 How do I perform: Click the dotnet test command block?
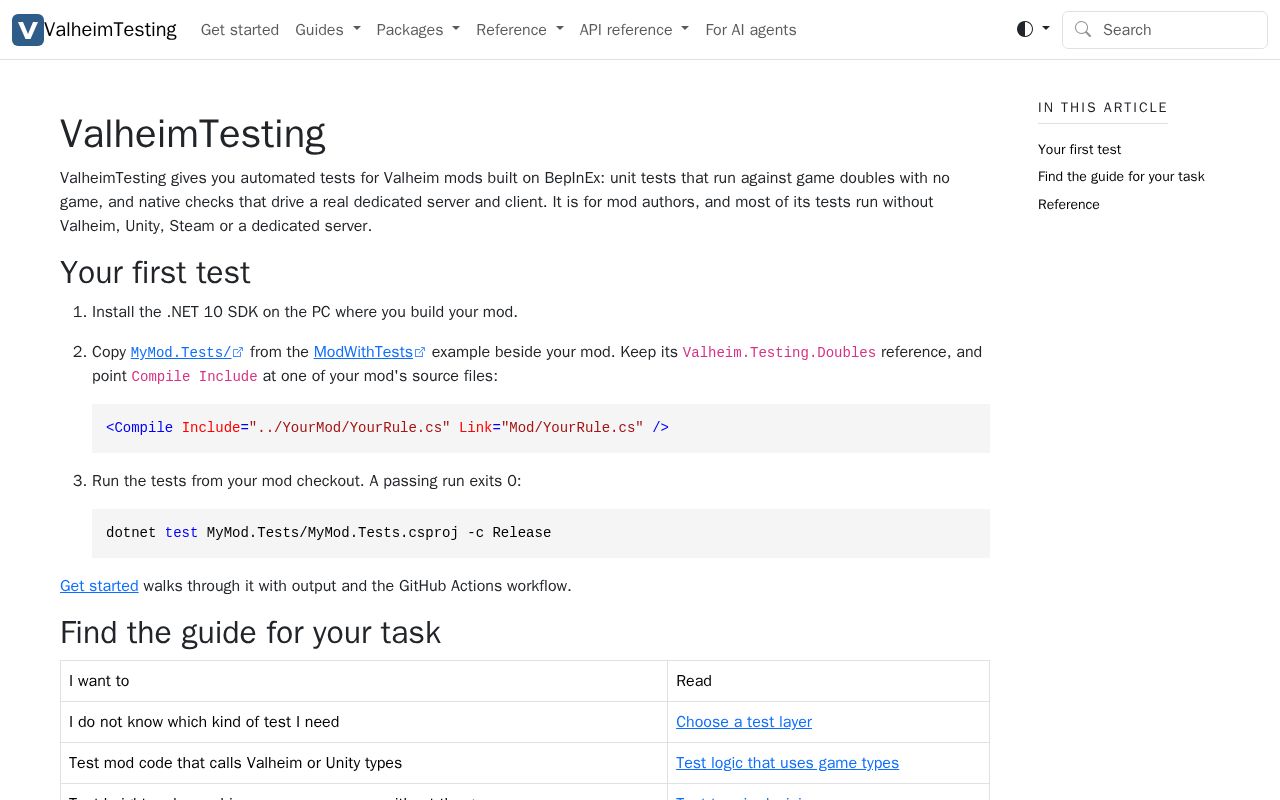pyautogui.click(x=541, y=533)
